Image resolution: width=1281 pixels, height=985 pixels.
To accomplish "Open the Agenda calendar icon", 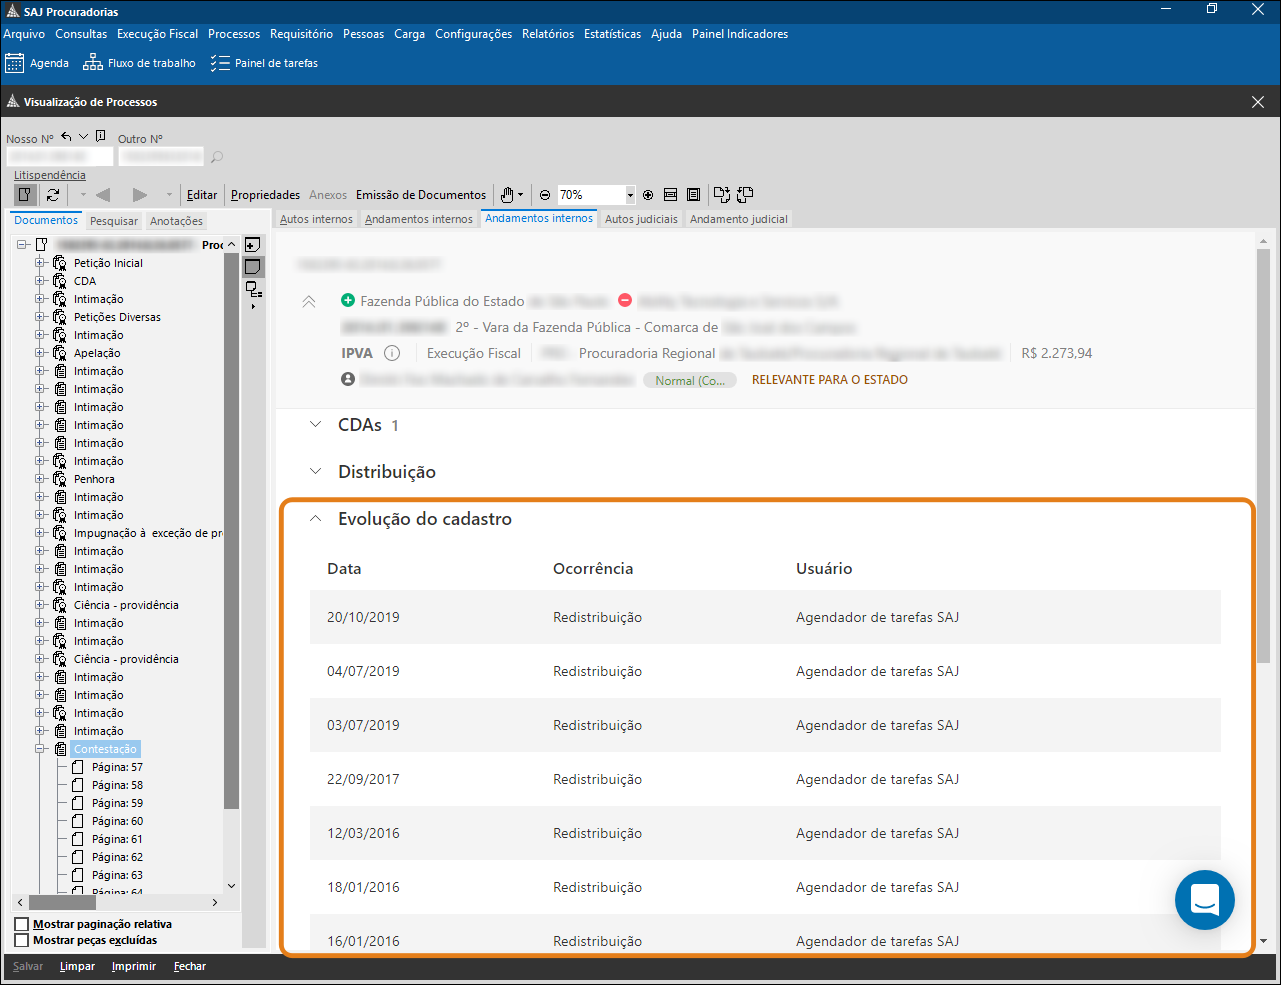I will coord(14,63).
